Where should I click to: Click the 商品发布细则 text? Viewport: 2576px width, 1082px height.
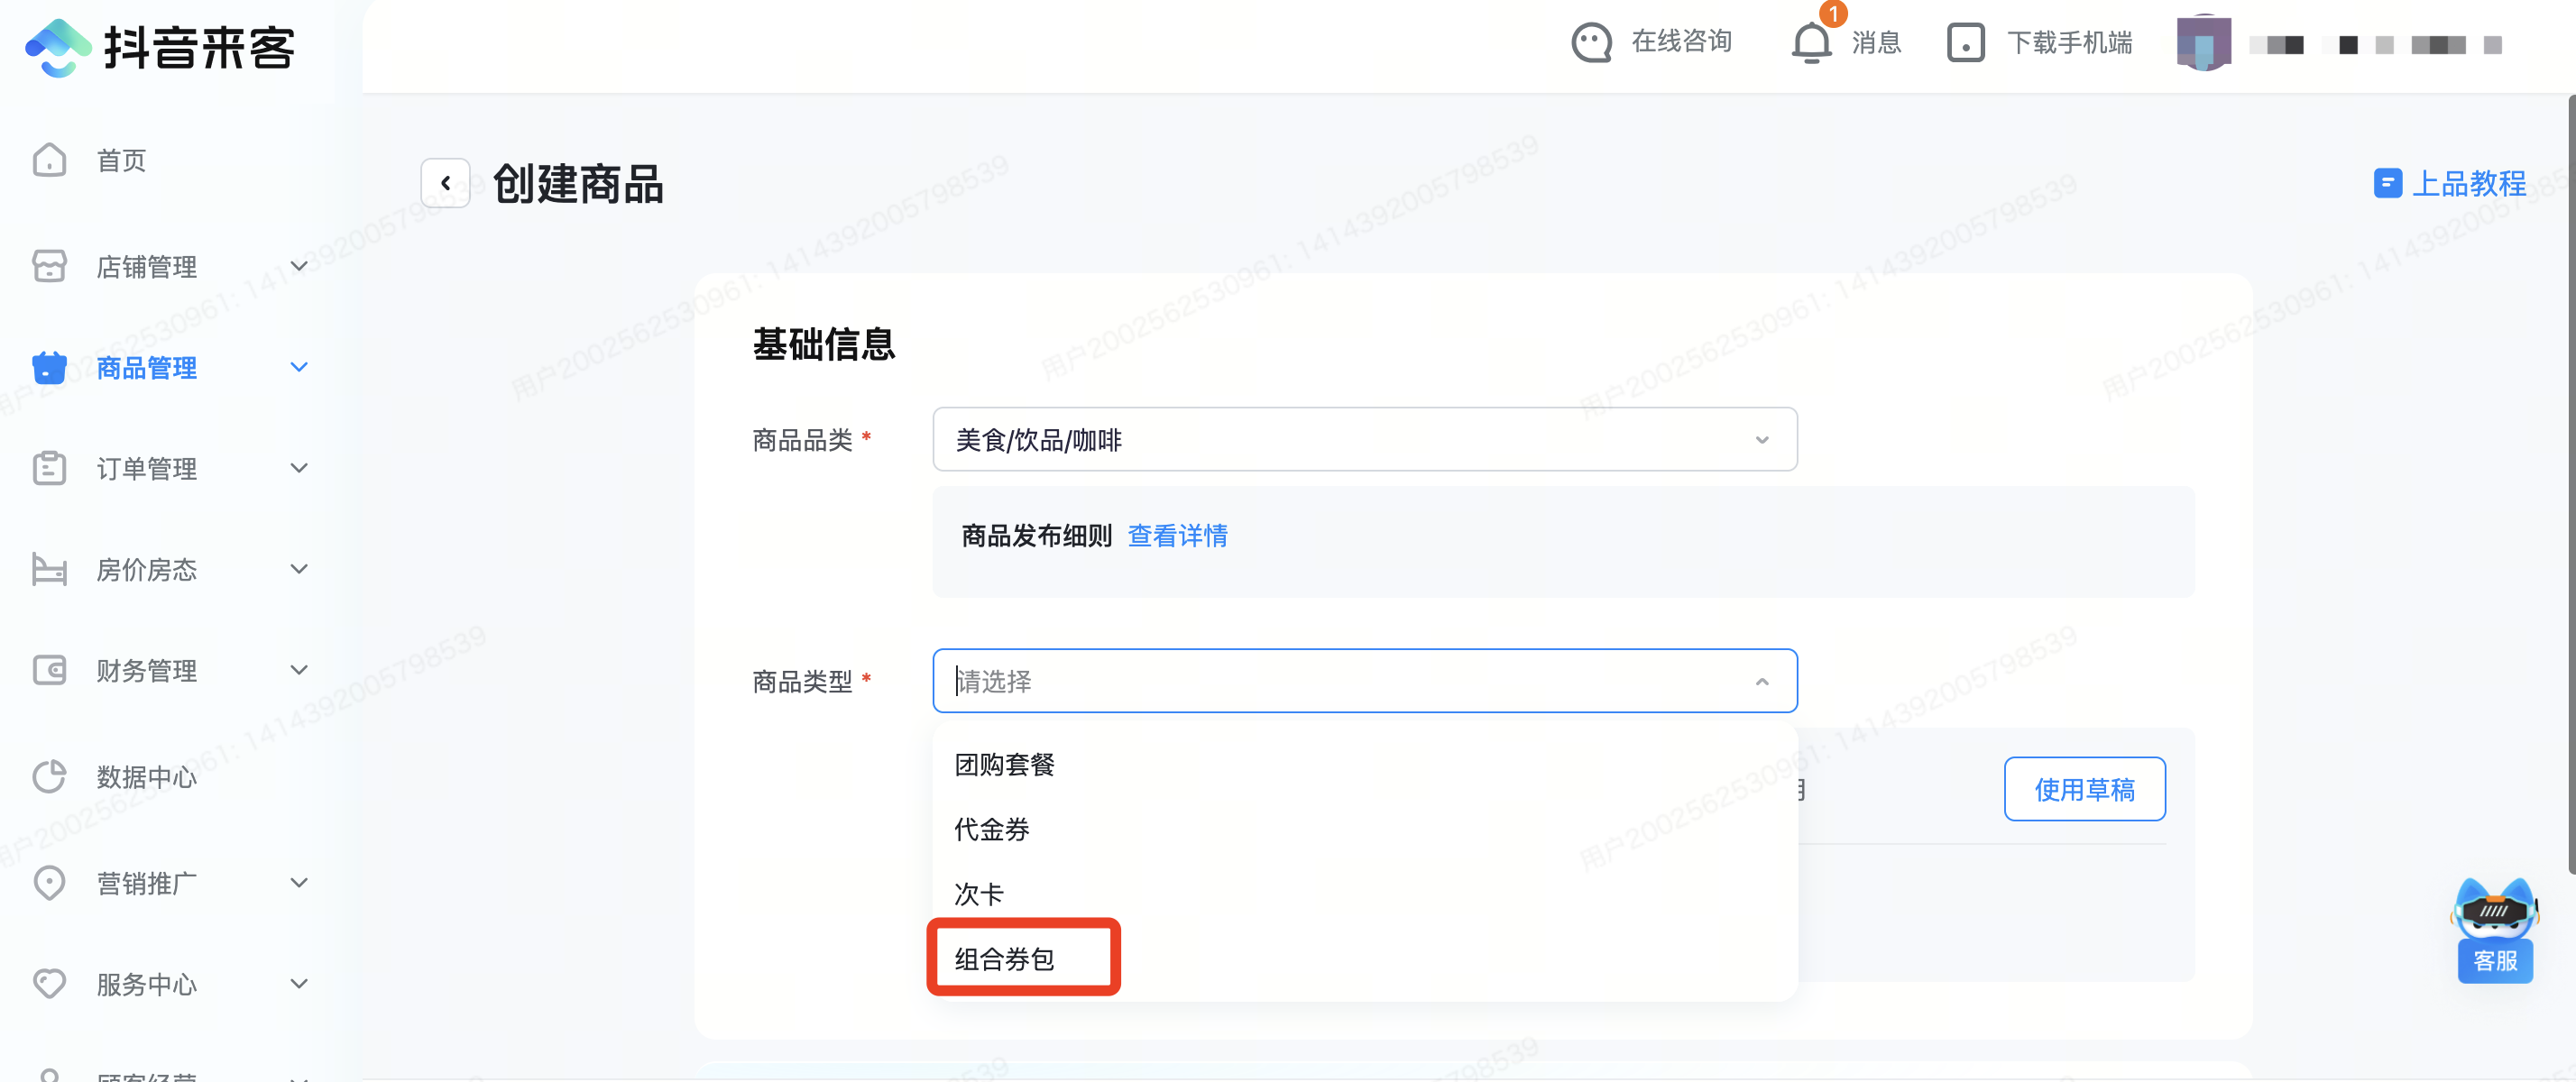(x=1036, y=535)
